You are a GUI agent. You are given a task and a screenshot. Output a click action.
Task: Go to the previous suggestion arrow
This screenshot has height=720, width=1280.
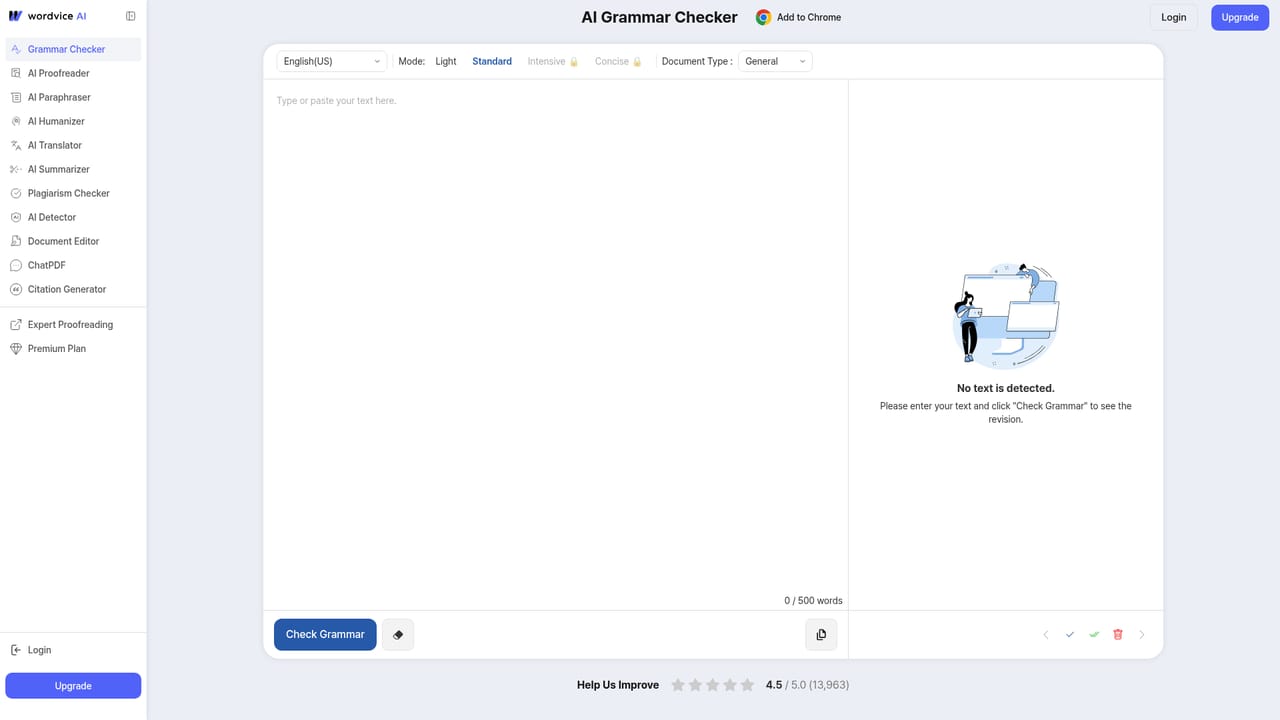coord(1046,635)
